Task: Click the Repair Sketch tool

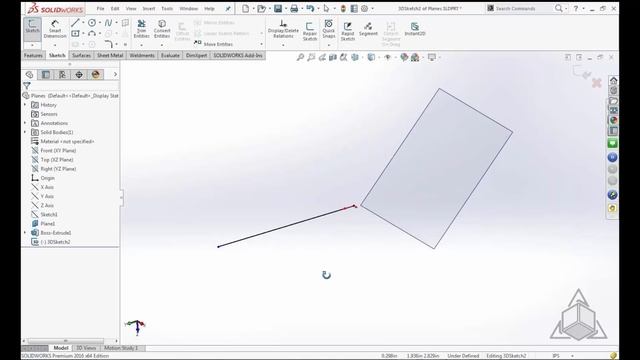Action: (x=310, y=31)
